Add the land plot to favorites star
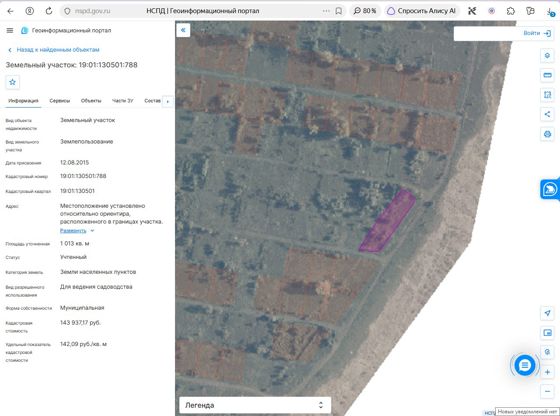Image resolution: width=560 pixels, height=416 pixels. [x=12, y=82]
